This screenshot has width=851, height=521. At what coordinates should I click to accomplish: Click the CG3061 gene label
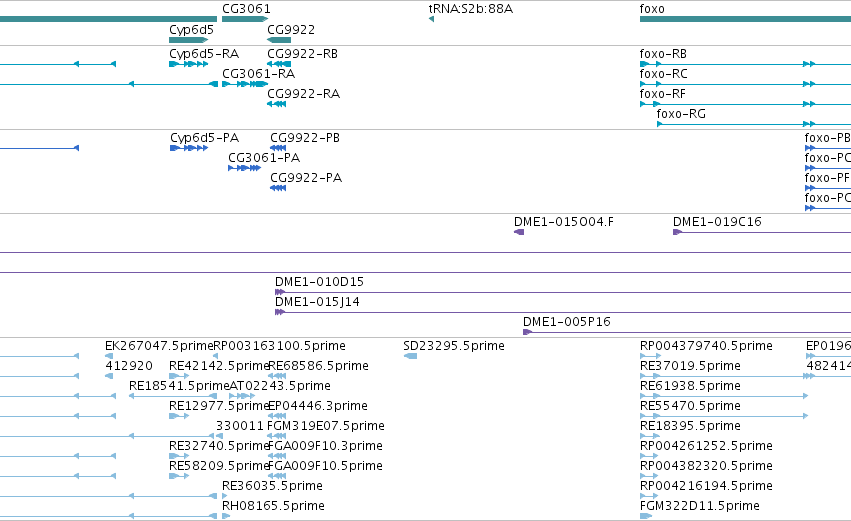click(x=246, y=9)
